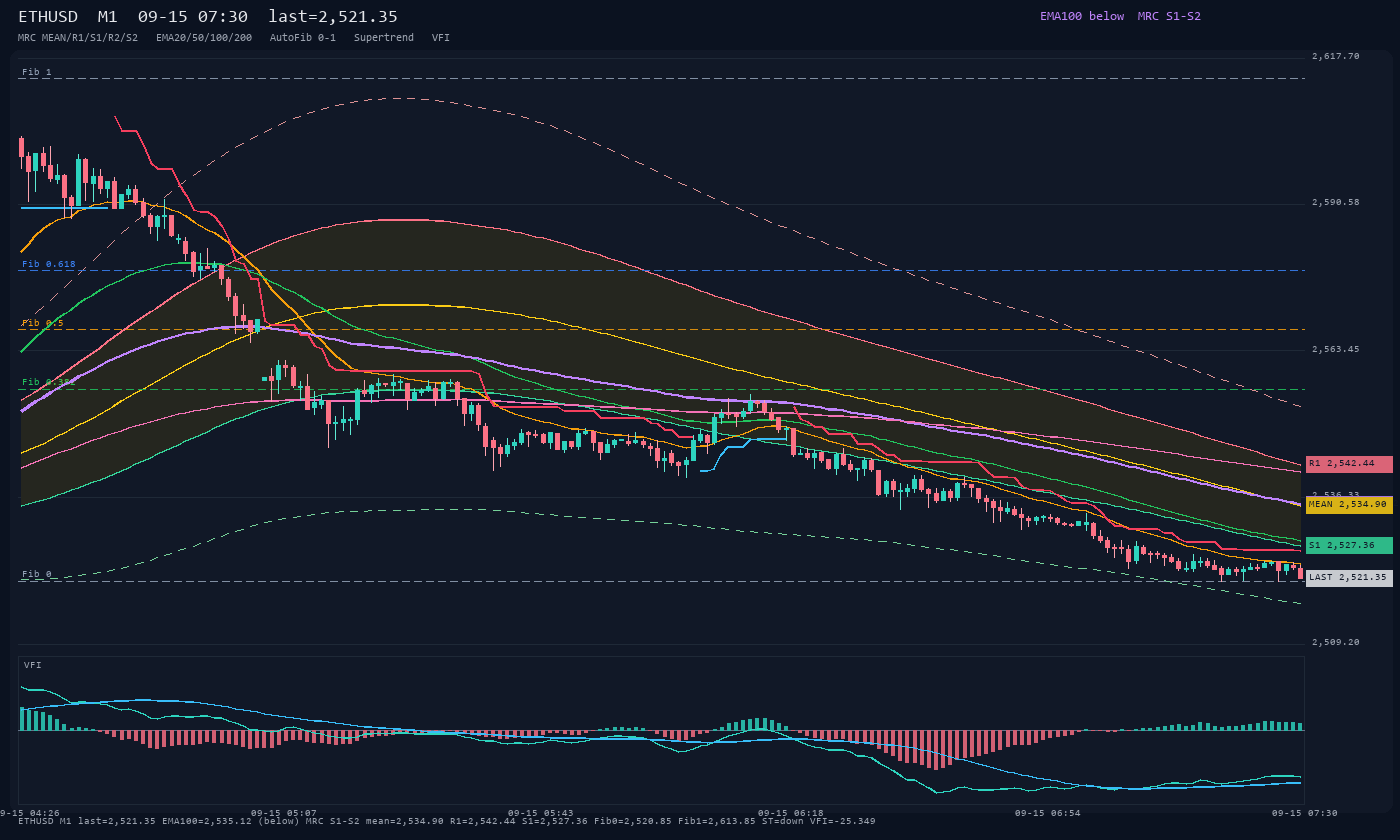Click the bottom status line starting 'ETHUSD M1 last='

[447, 821]
